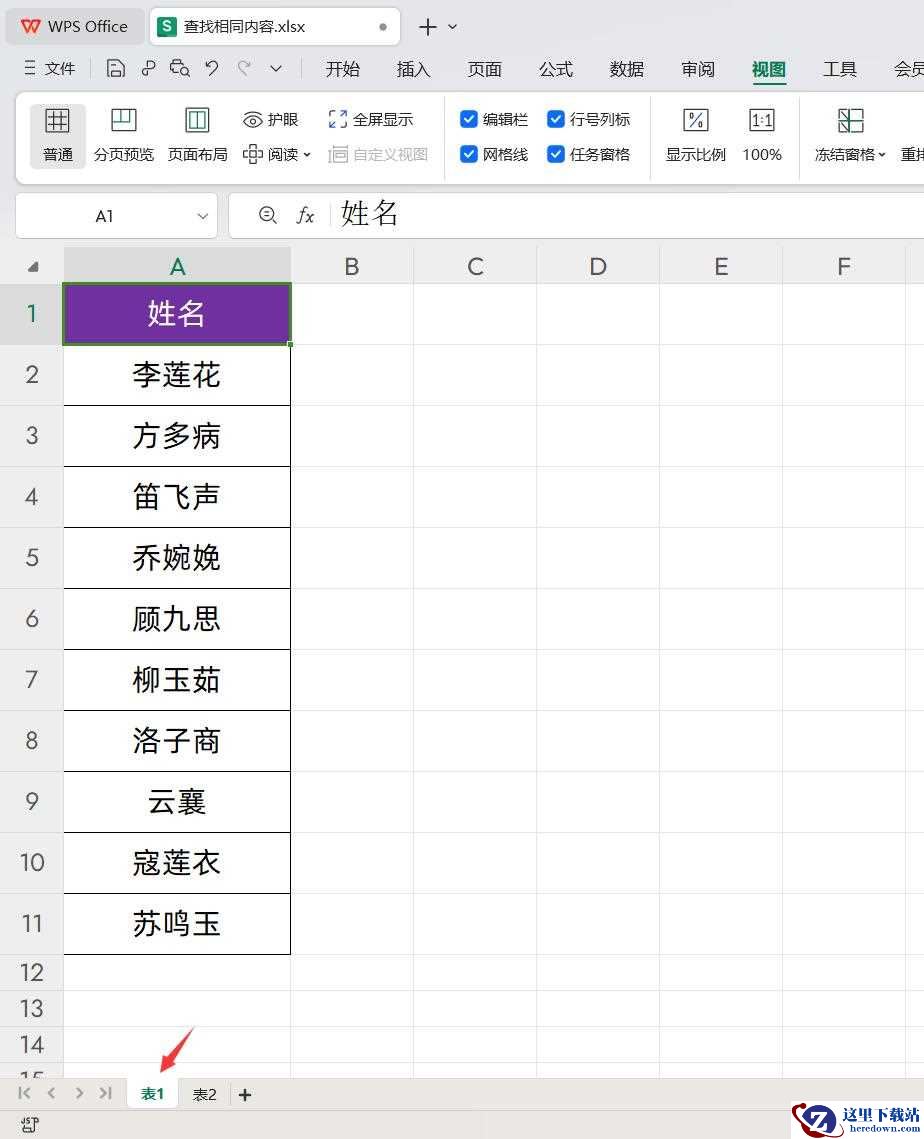The height and width of the screenshot is (1139, 924).
Task: Open a new tab with the plus icon
Action: pyautogui.click(x=428, y=28)
